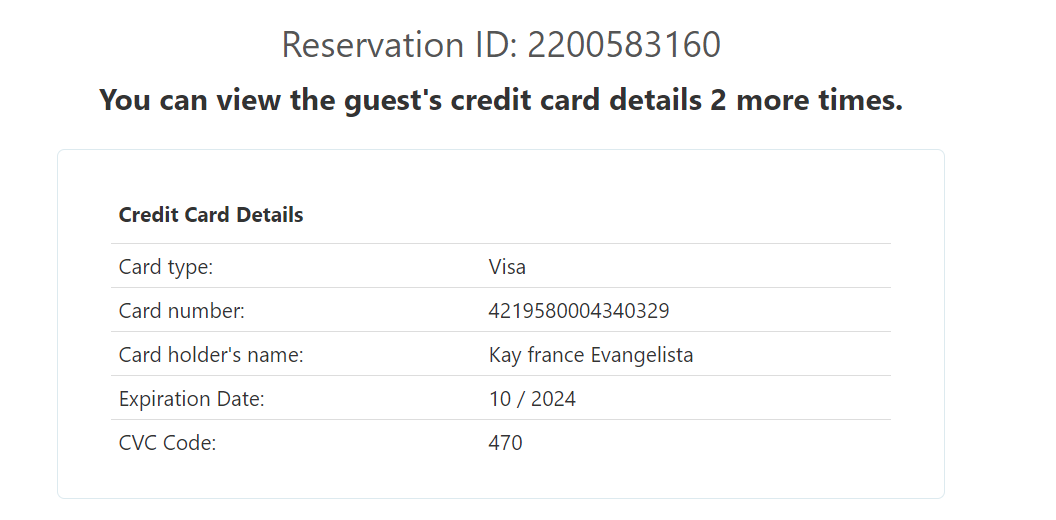Image resolution: width=1056 pixels, height=520 pixels.
Task: Select the reservation number in the heading
Action: click(x=624, y=45)
